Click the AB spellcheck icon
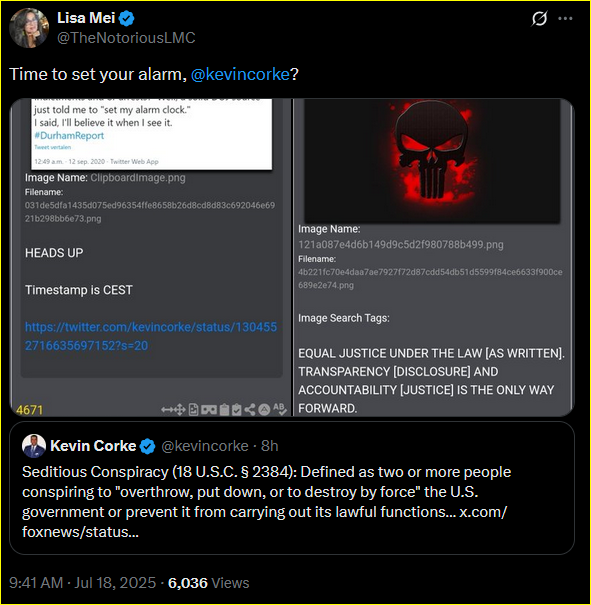This screenshot has height=605, width=591. [279, 409]
